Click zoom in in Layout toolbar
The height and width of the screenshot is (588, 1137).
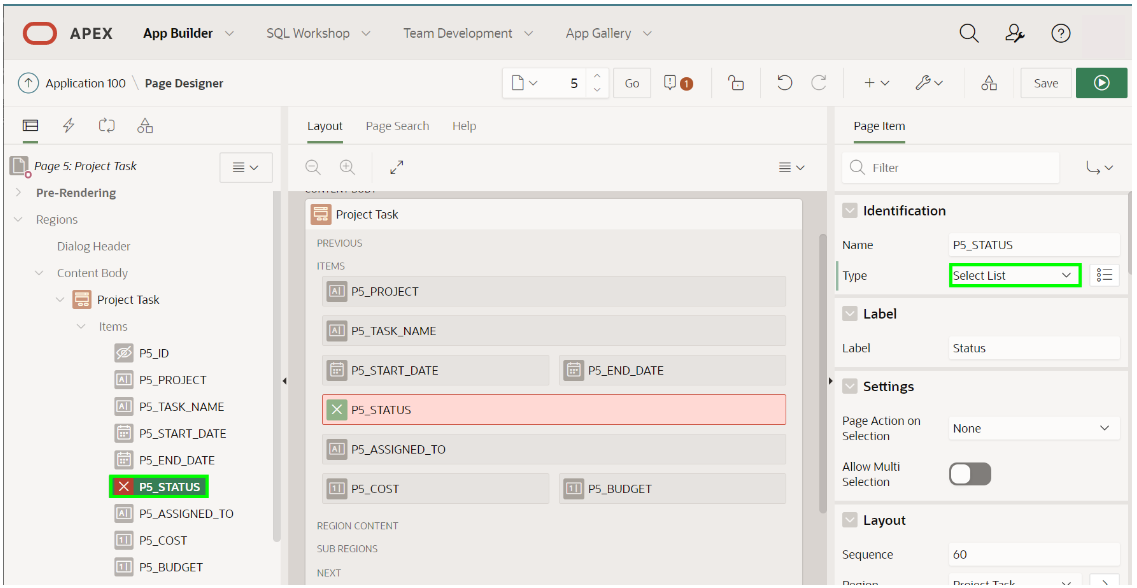(347, 167)
